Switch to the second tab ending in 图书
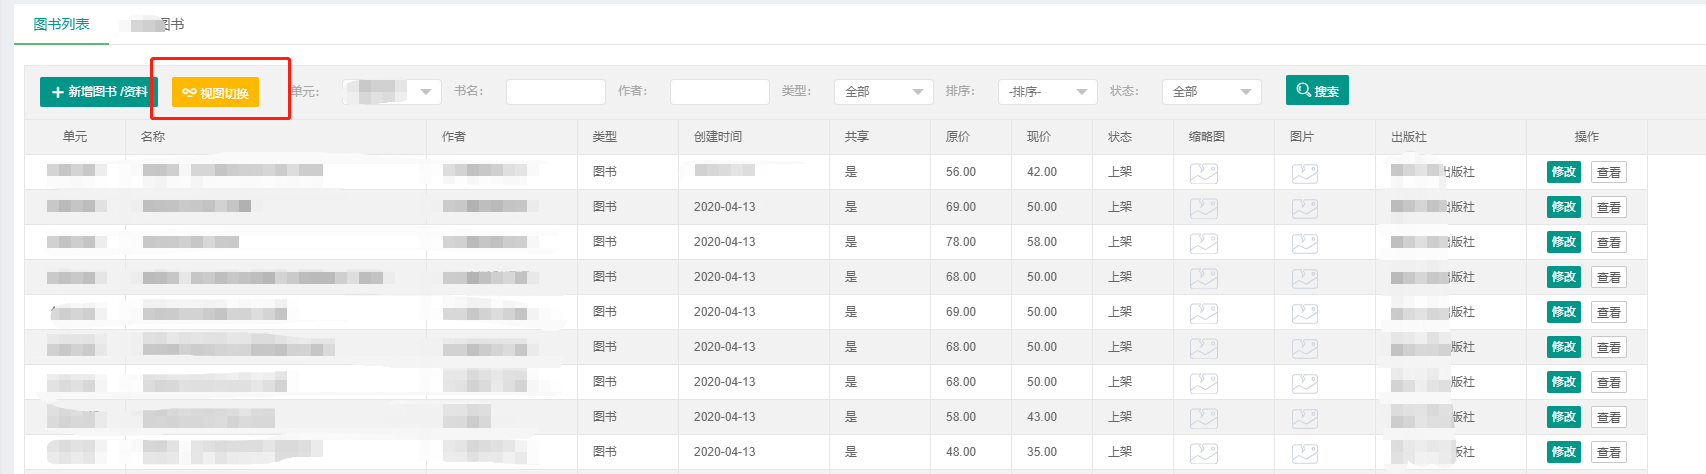1706x474 pixels. click(x=151, y=24)
